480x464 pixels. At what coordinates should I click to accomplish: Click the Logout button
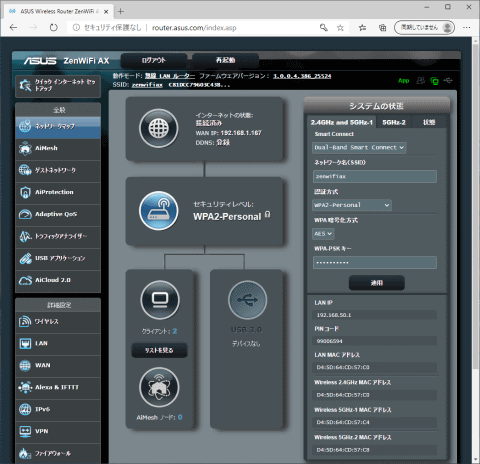click(154, 60)
